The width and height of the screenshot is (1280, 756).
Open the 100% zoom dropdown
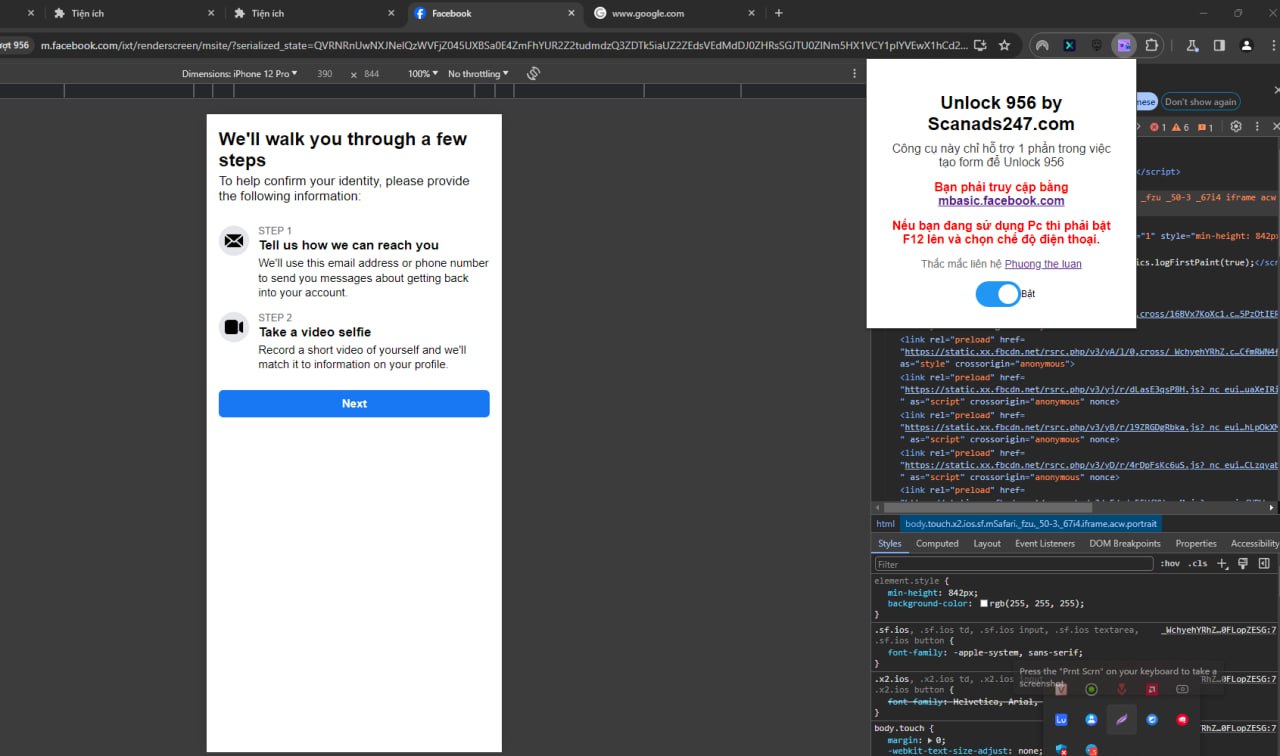[x=422, y=74]
